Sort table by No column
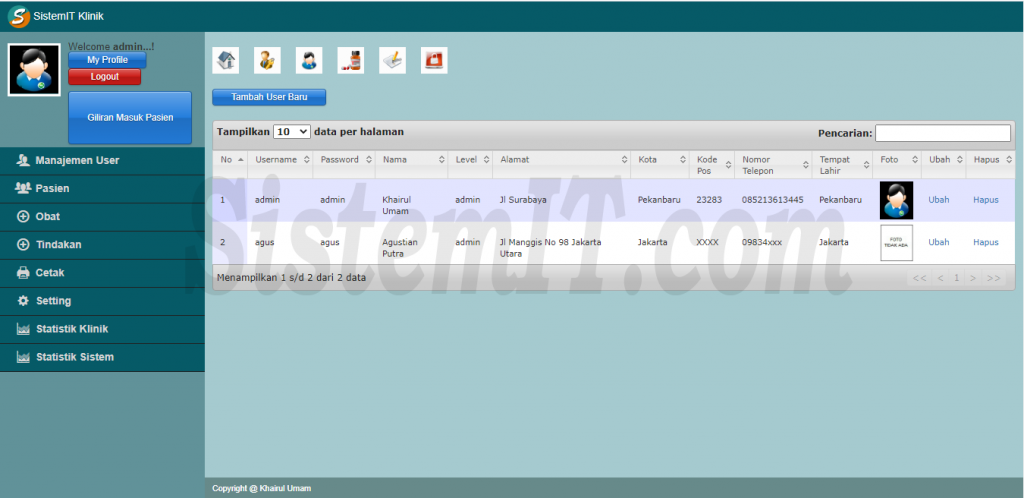 tap(231, 164)
